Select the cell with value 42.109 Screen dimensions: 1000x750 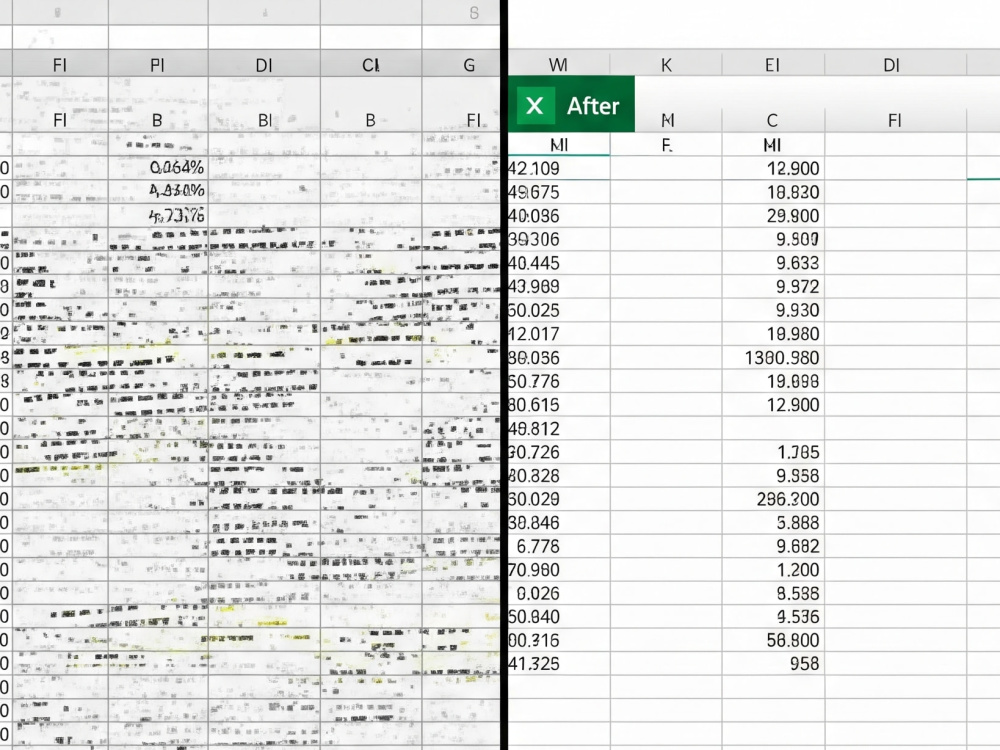pos(559,168)
